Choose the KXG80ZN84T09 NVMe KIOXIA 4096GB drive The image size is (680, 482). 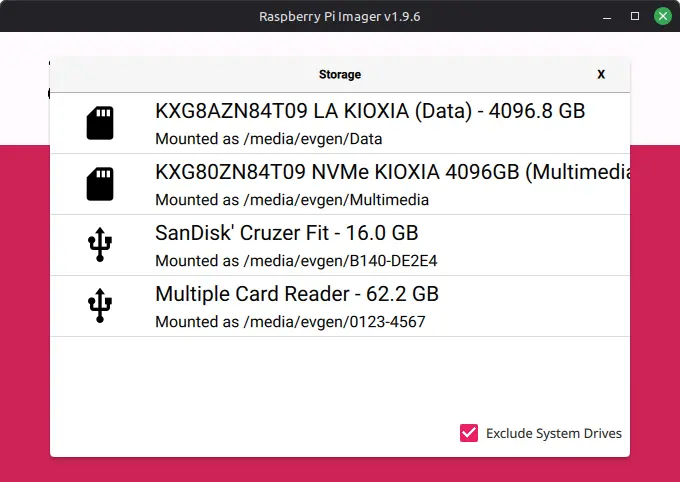pyautogui.click(x=390, y=172)
